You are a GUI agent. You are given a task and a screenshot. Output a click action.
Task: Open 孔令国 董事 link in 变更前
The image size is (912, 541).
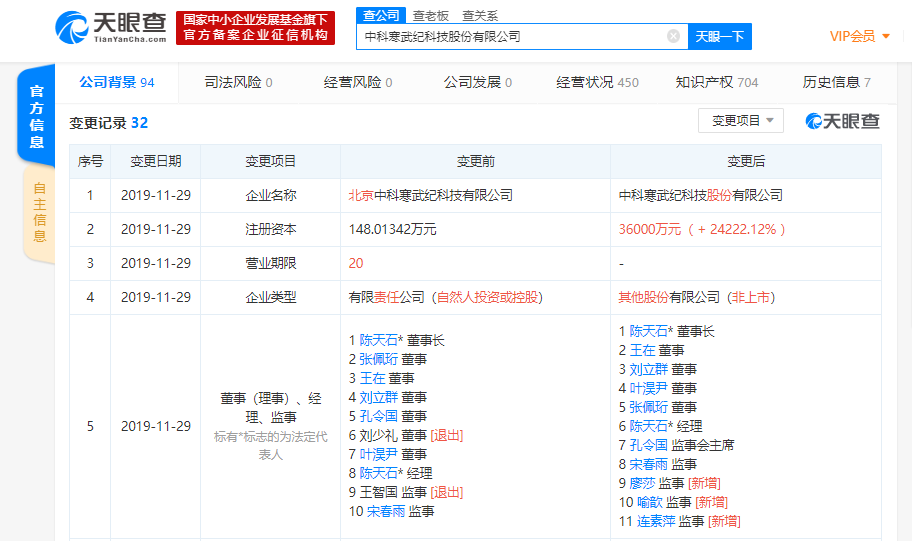(379, 417)
